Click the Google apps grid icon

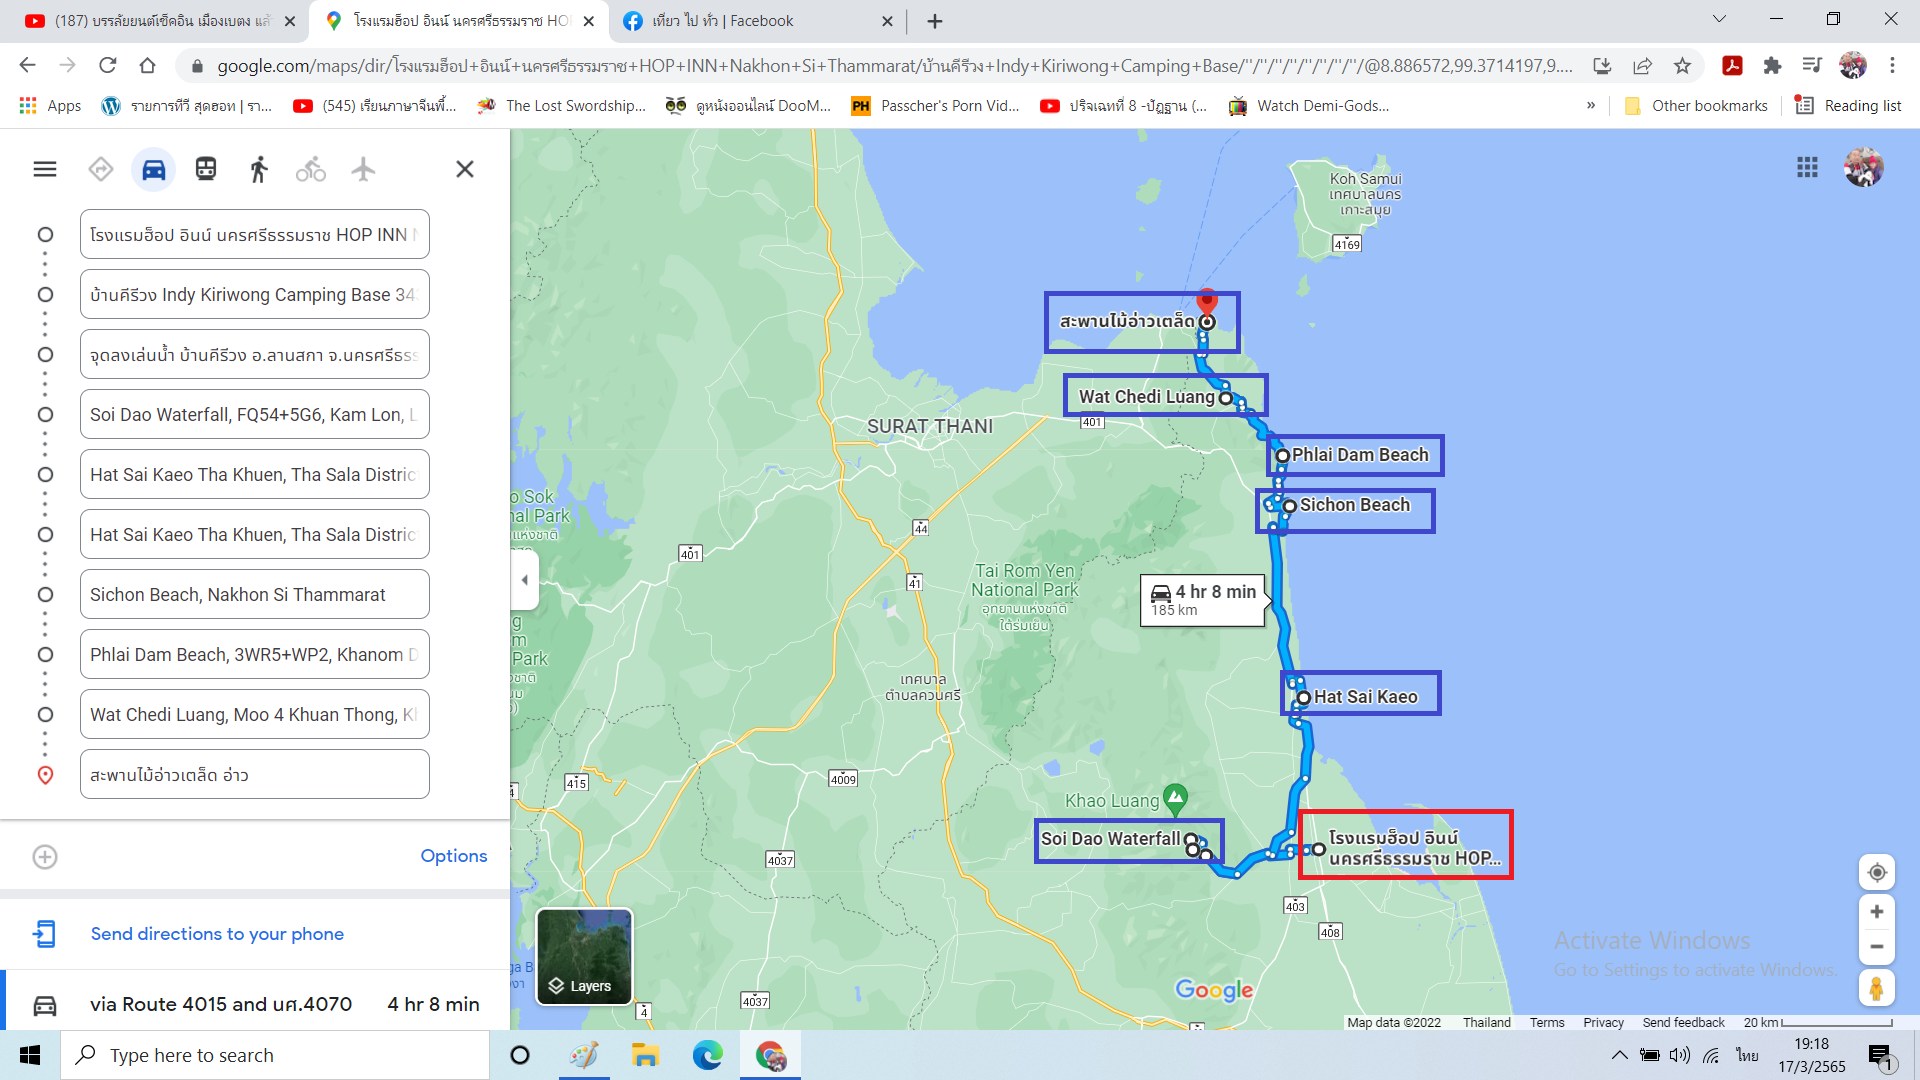(1807, 168)
